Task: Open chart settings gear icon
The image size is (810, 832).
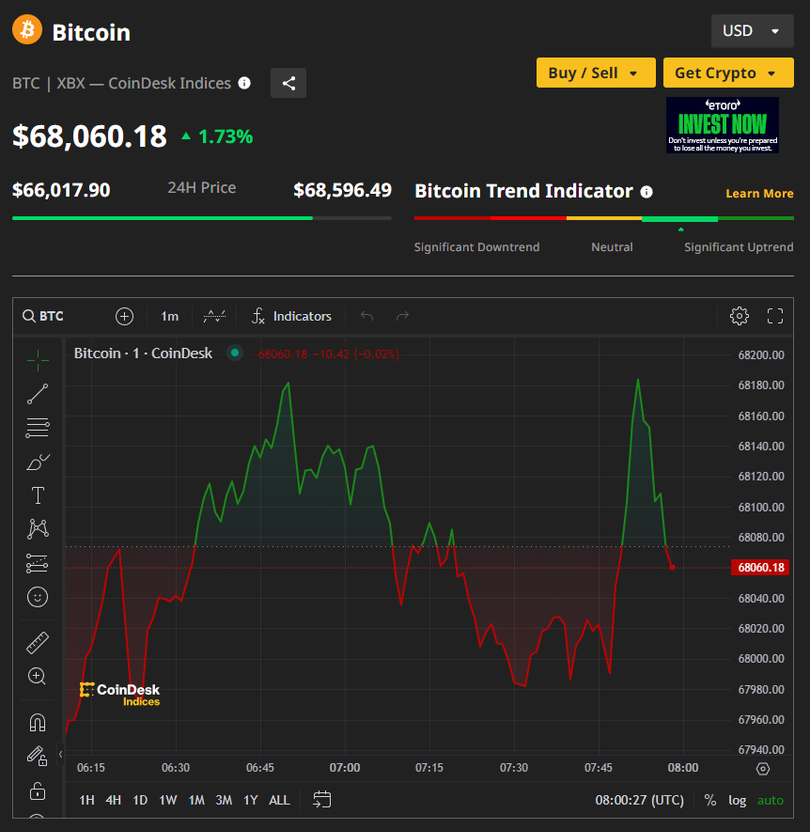Action: (x=739, y=316)
